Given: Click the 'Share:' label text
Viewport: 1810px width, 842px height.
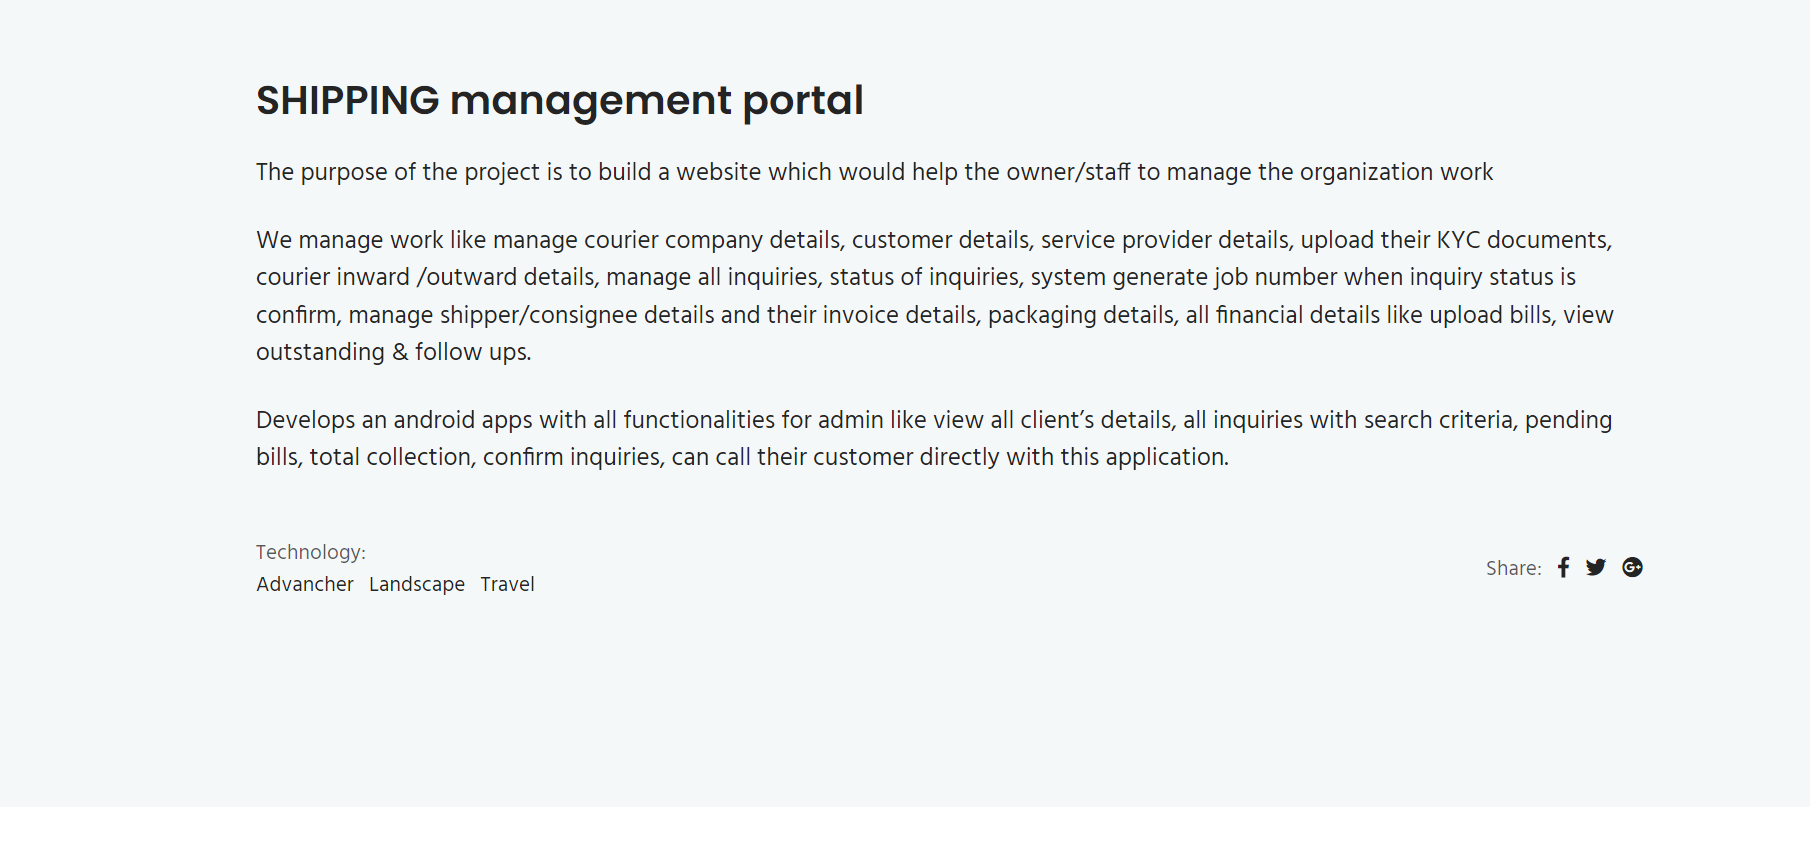Looking at the screenshot, I should (1513, 568).
